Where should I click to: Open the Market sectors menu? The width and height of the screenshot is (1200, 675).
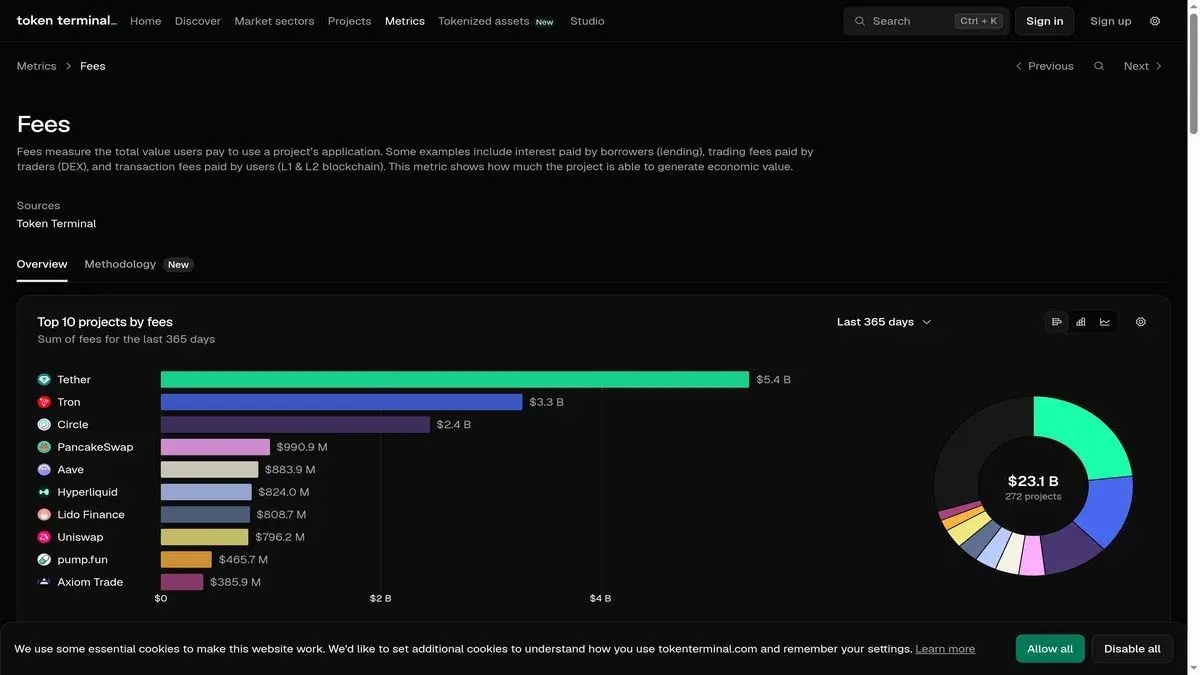(x=274, y=21)
